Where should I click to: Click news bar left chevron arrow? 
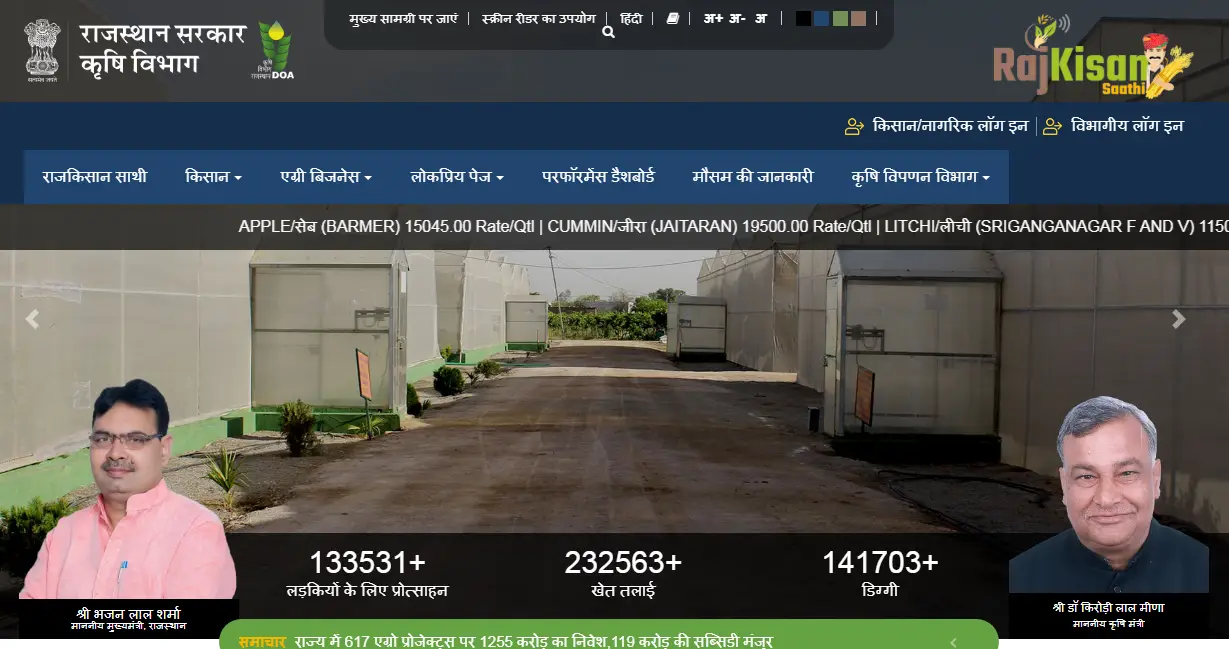click(953, 642)
